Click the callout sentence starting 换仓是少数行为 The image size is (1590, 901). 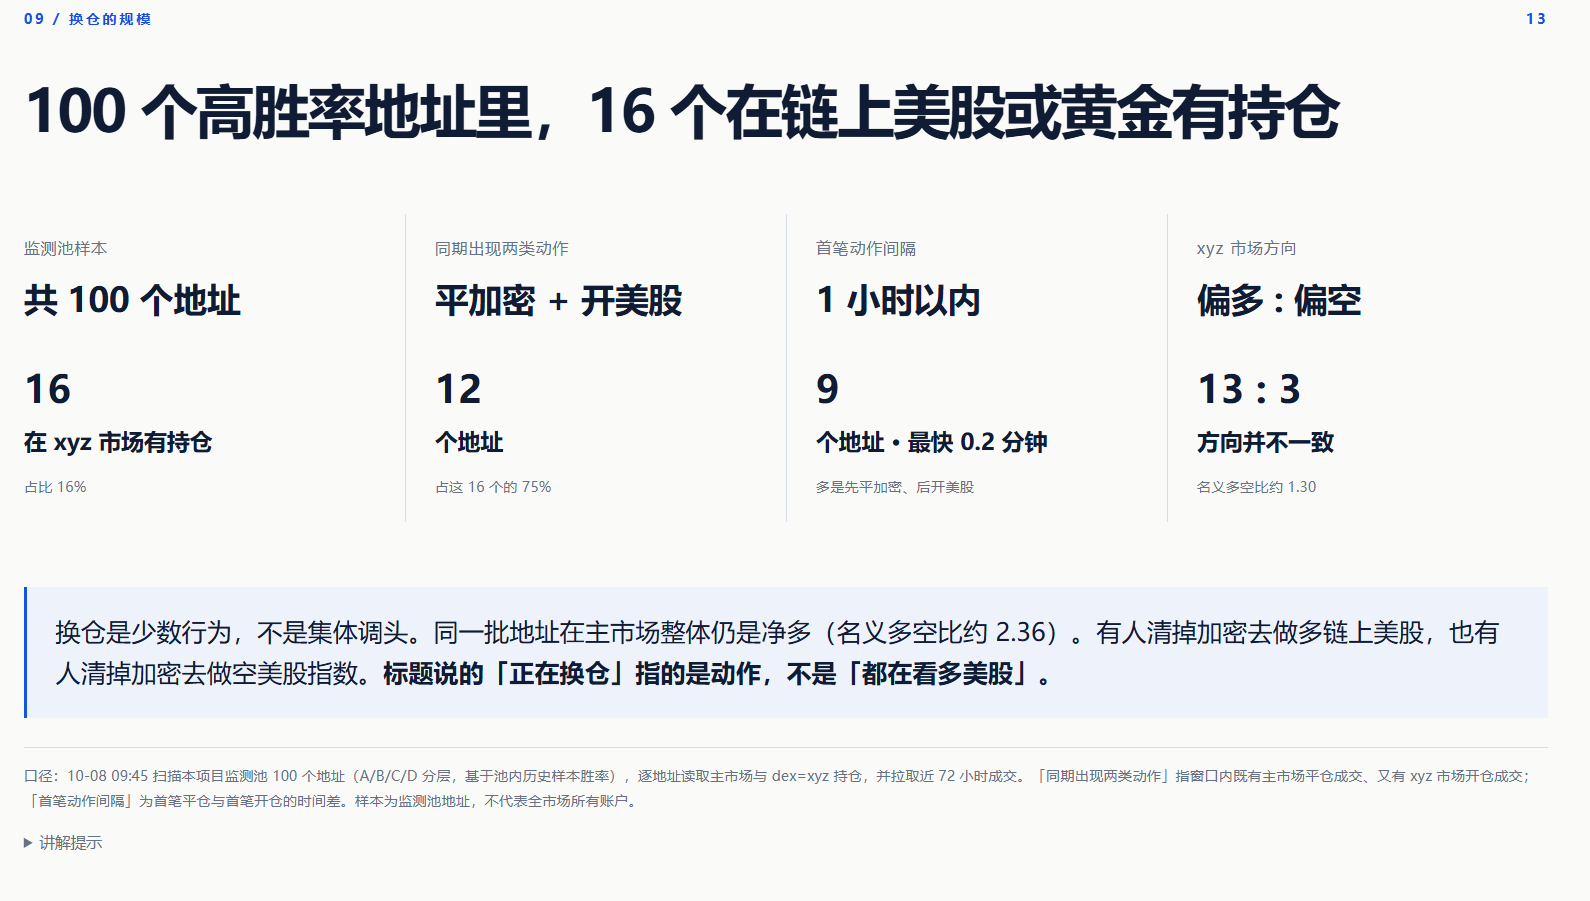point(777,653)
